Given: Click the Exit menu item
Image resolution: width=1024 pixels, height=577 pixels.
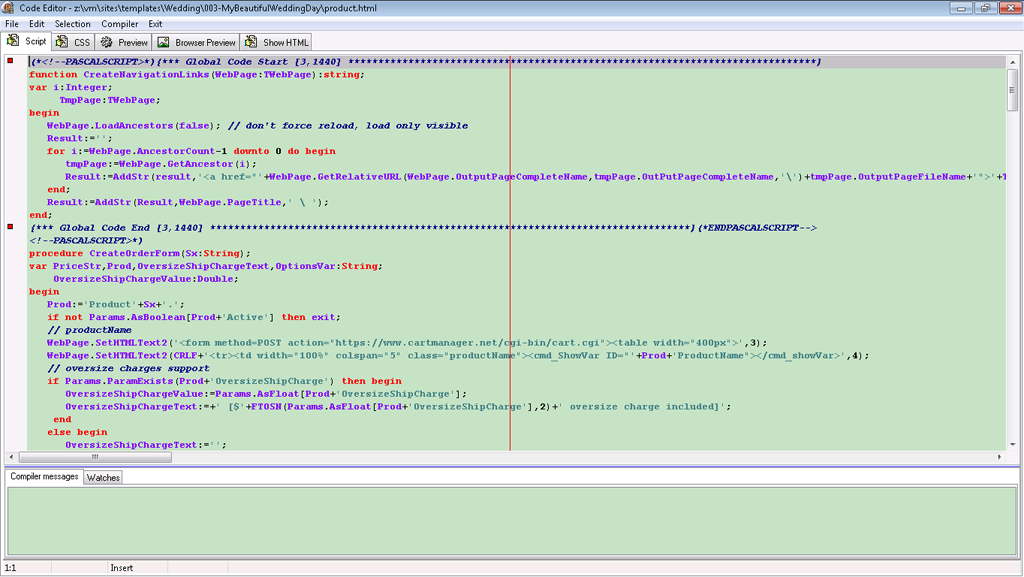Looking at the screenshot, I should click(x=156, y=23).
